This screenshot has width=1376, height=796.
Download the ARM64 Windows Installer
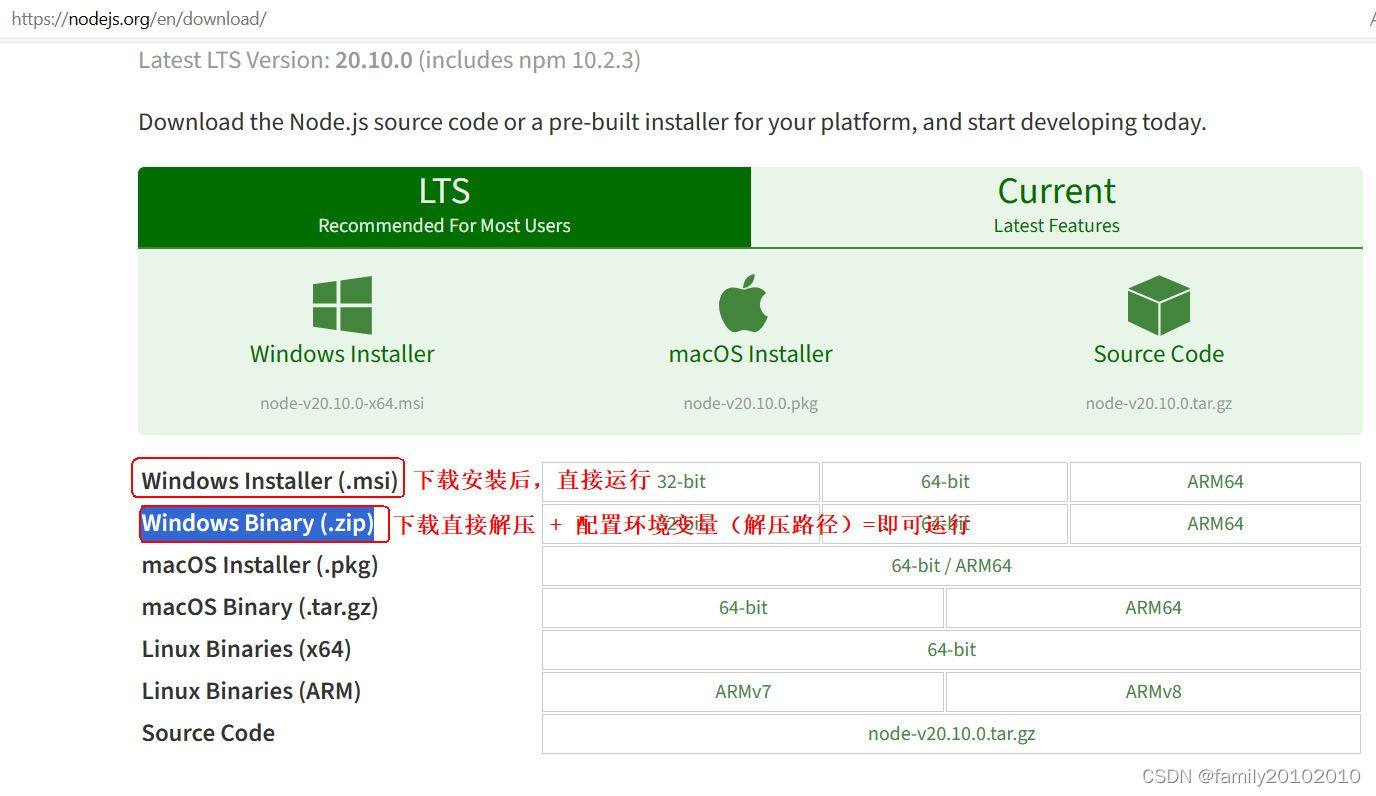point(1215,481)
